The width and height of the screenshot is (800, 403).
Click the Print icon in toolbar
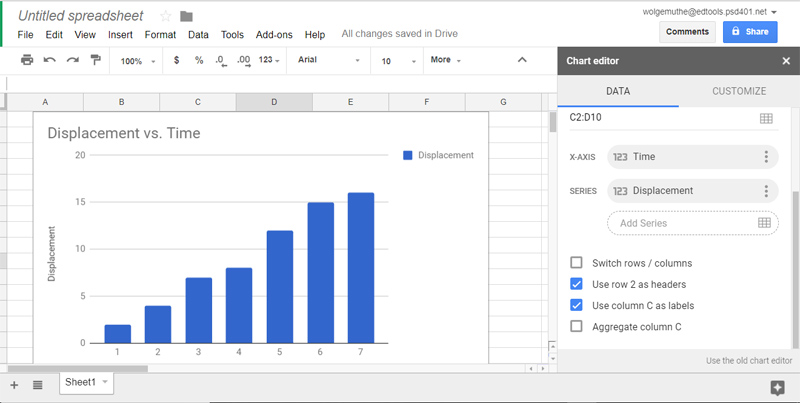(27, 60)
